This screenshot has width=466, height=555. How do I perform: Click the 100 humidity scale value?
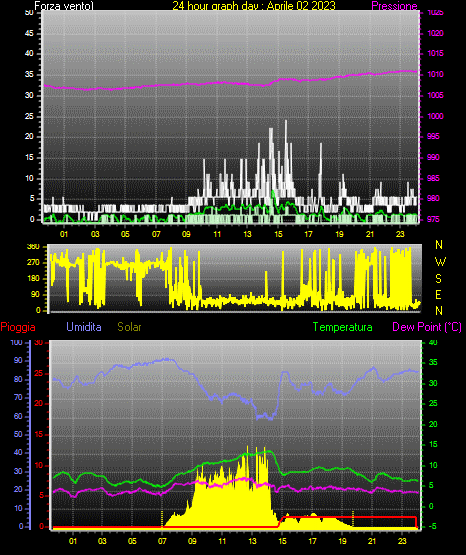click(16, 342)
